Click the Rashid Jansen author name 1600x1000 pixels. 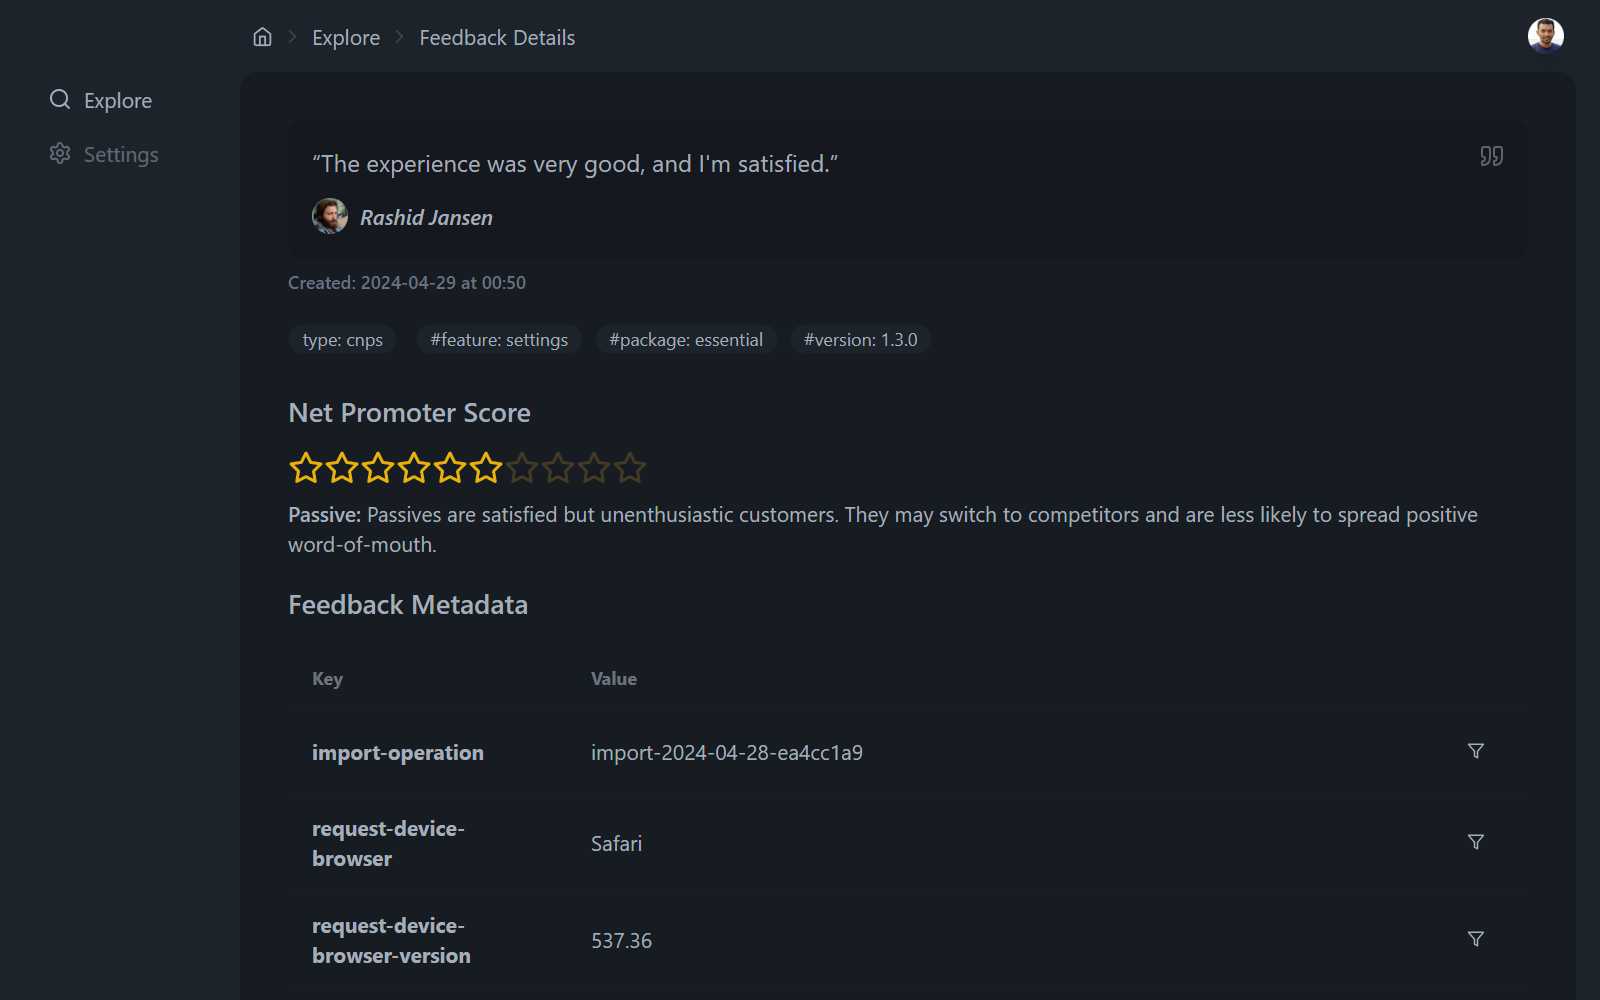(x=426, y=218)
